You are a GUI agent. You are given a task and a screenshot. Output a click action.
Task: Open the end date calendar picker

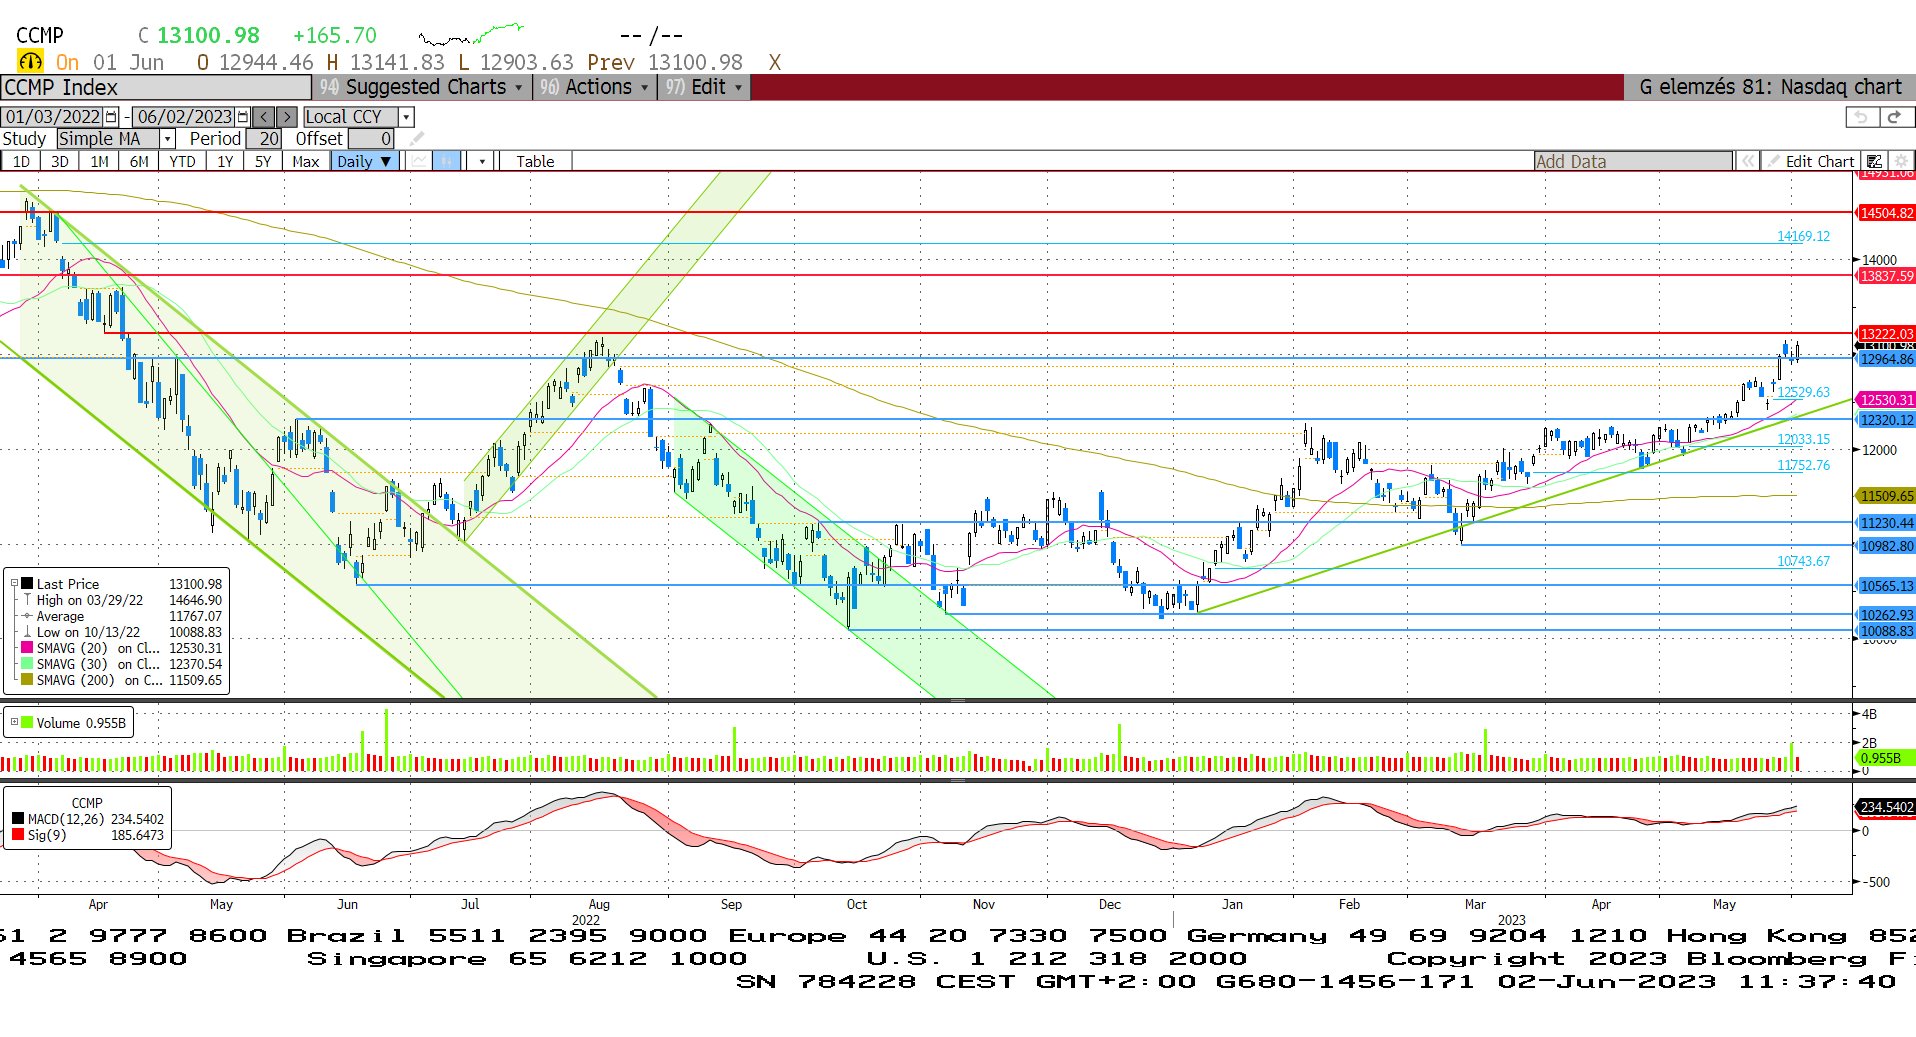(x=243, y=117)
